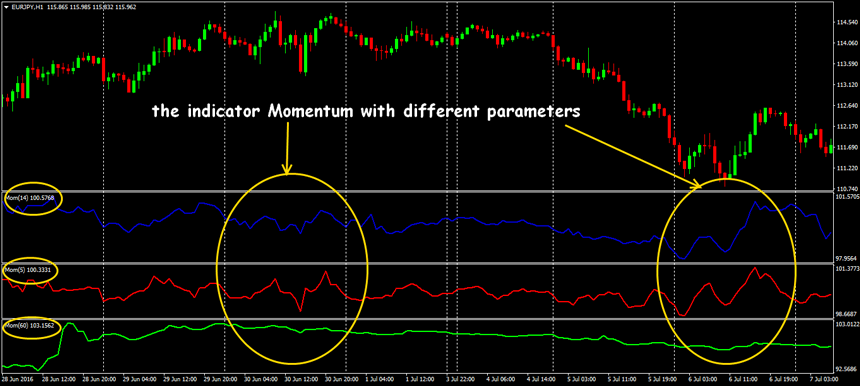860x386 pixels.
Task: Click price scale value 114.060
Action: click(847, 44)
